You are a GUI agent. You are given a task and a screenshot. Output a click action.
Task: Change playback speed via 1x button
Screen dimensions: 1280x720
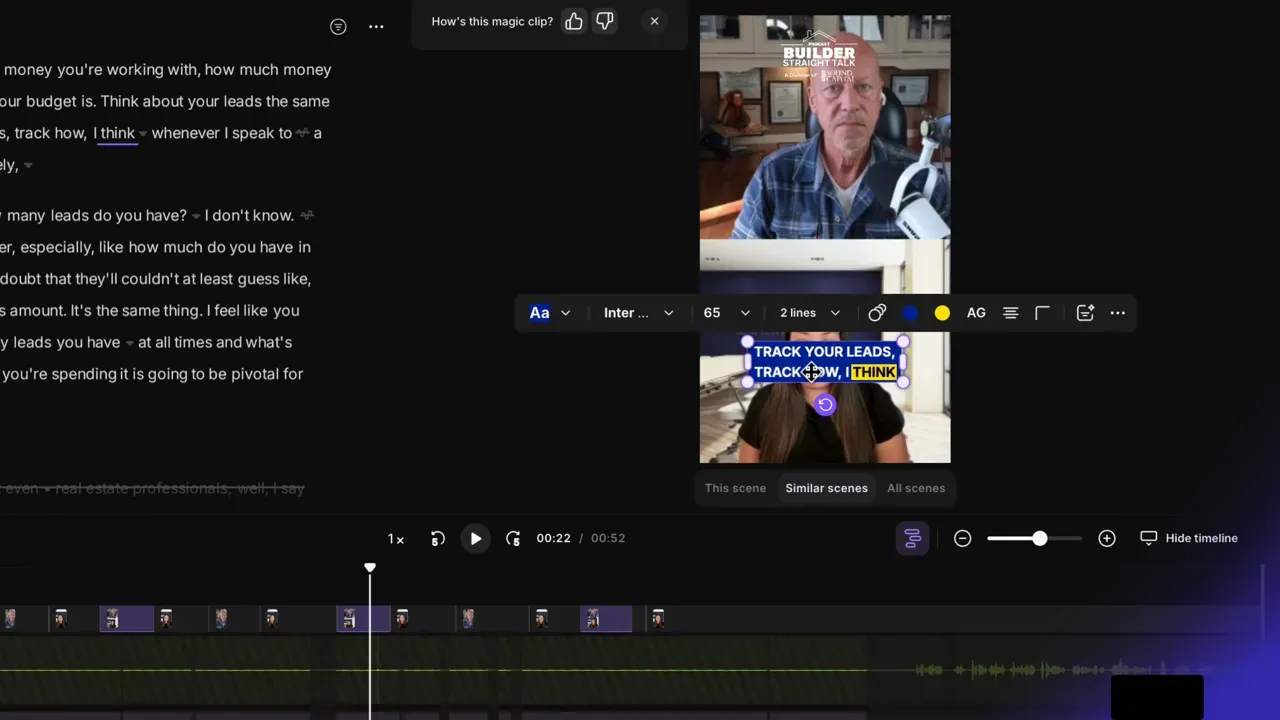pyautogui.click(x=395, y=538)
